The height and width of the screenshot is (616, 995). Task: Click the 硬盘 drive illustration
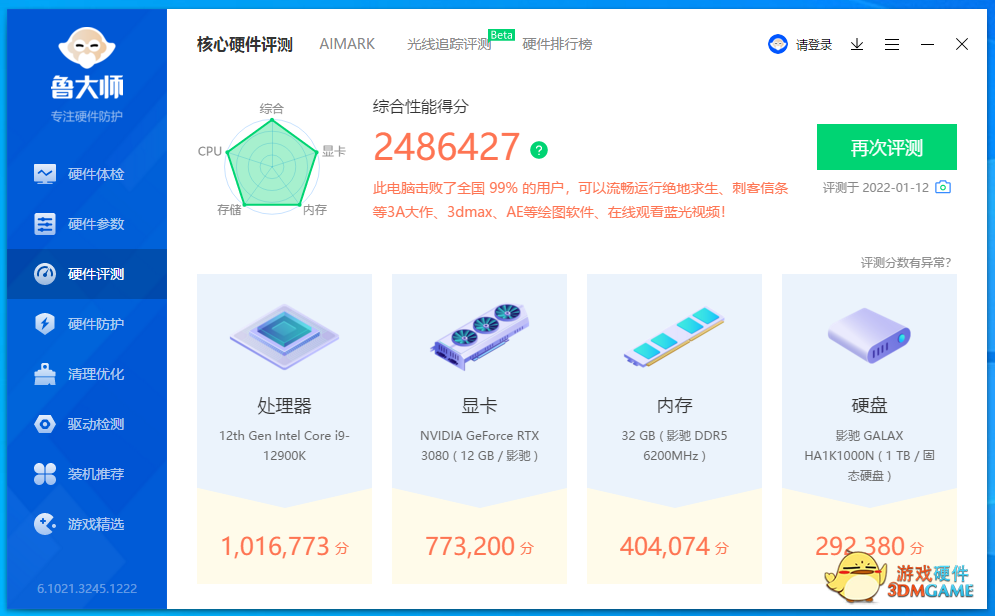(x=869, y=335)
